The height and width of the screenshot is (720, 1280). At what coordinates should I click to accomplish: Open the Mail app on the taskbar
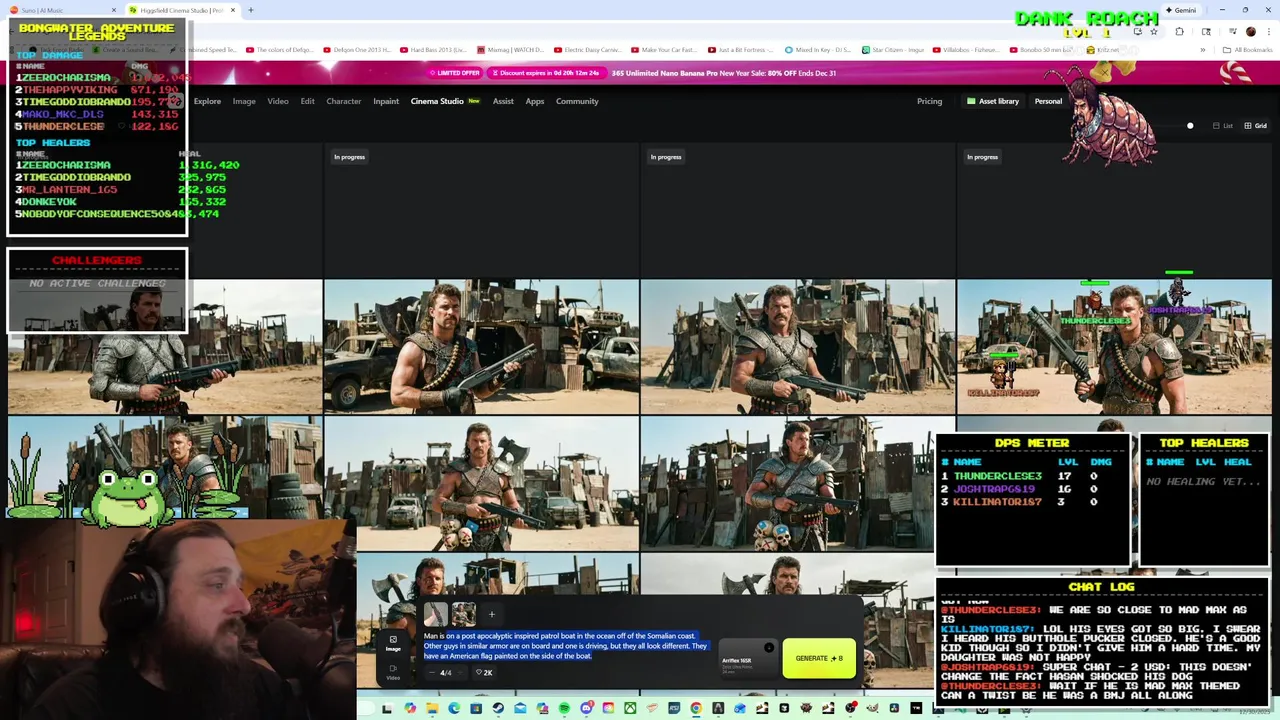click(x=520, y=708)
